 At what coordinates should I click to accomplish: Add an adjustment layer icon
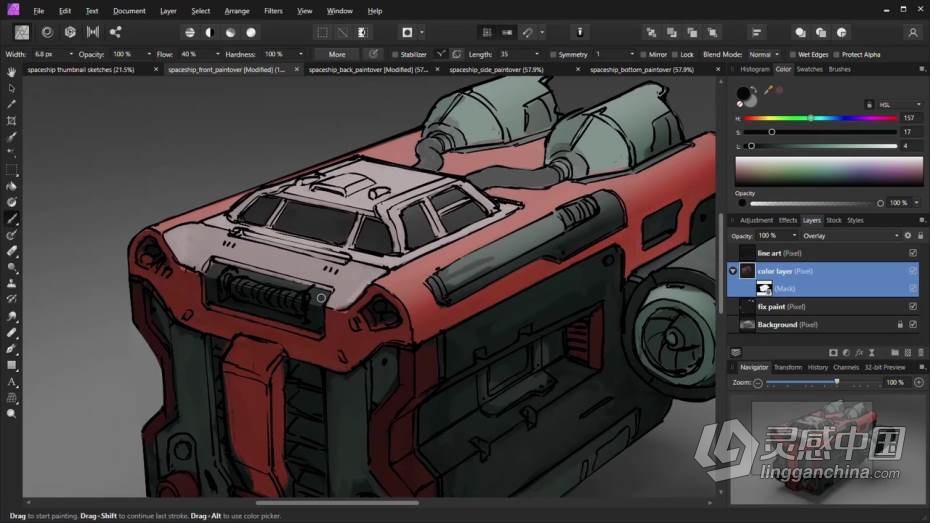tap(846, 352)
